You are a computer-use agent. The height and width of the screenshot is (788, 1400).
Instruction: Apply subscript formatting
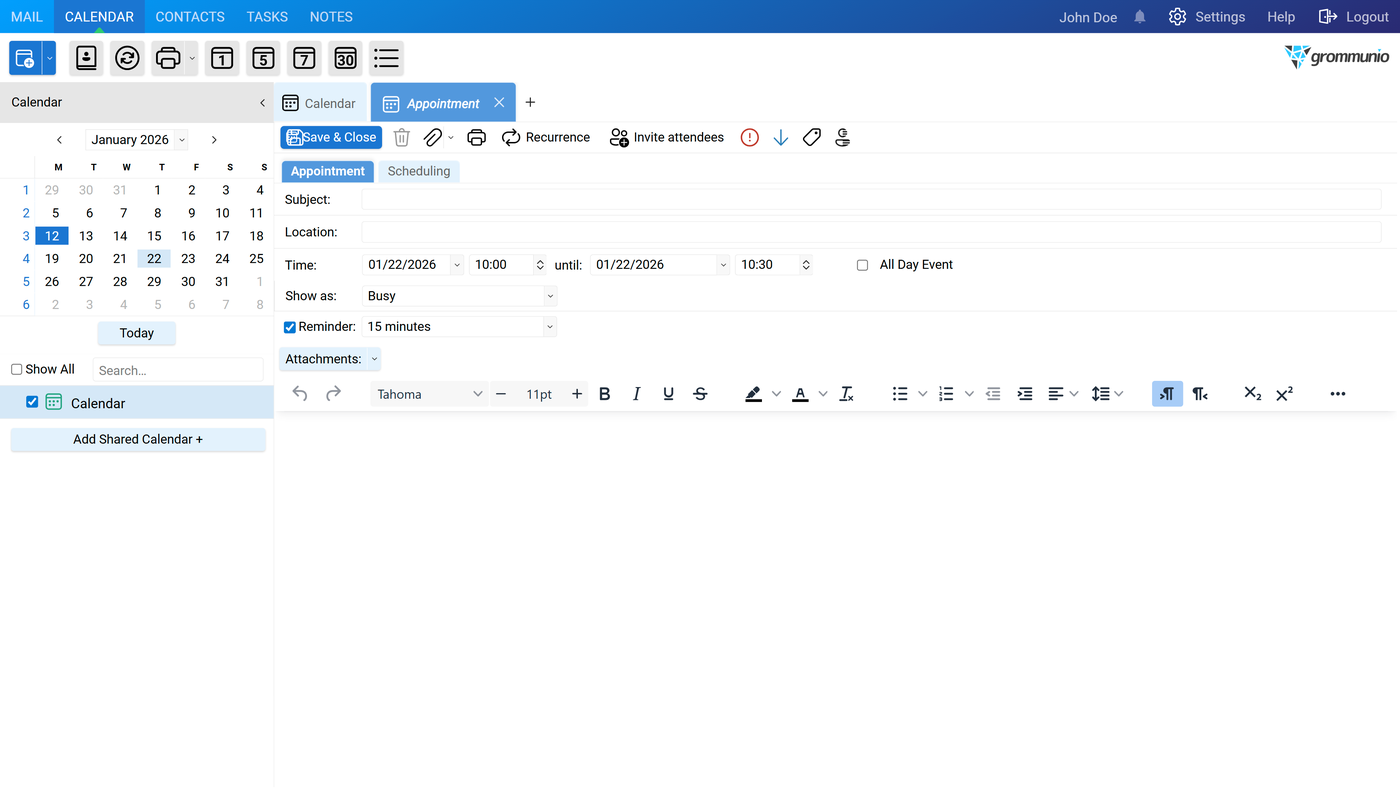tap(1252, 394)
